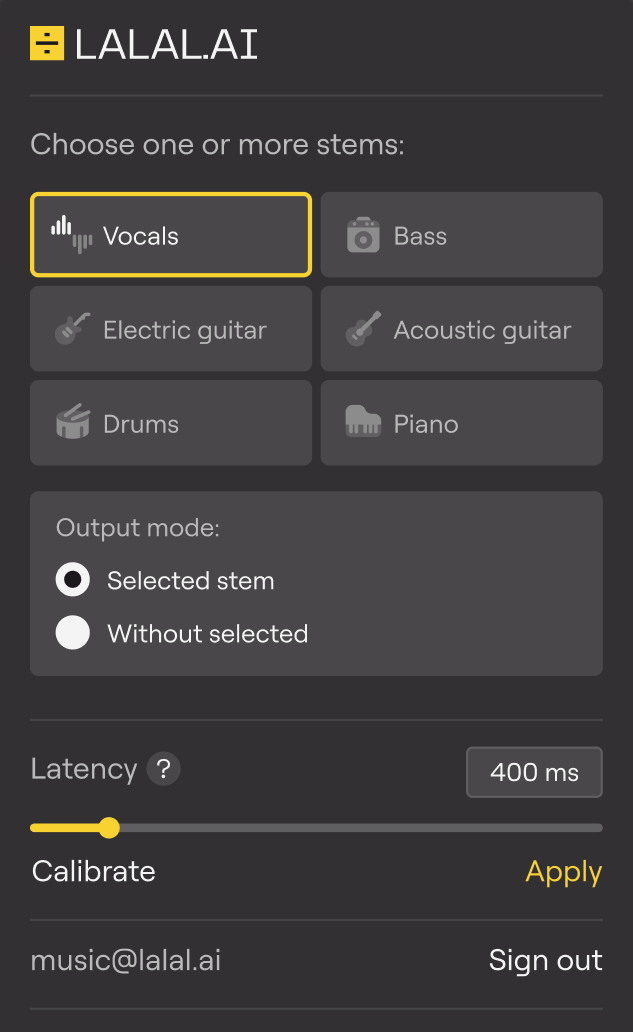
Task: Click the Piano icon
Action: tap(363, 421)
